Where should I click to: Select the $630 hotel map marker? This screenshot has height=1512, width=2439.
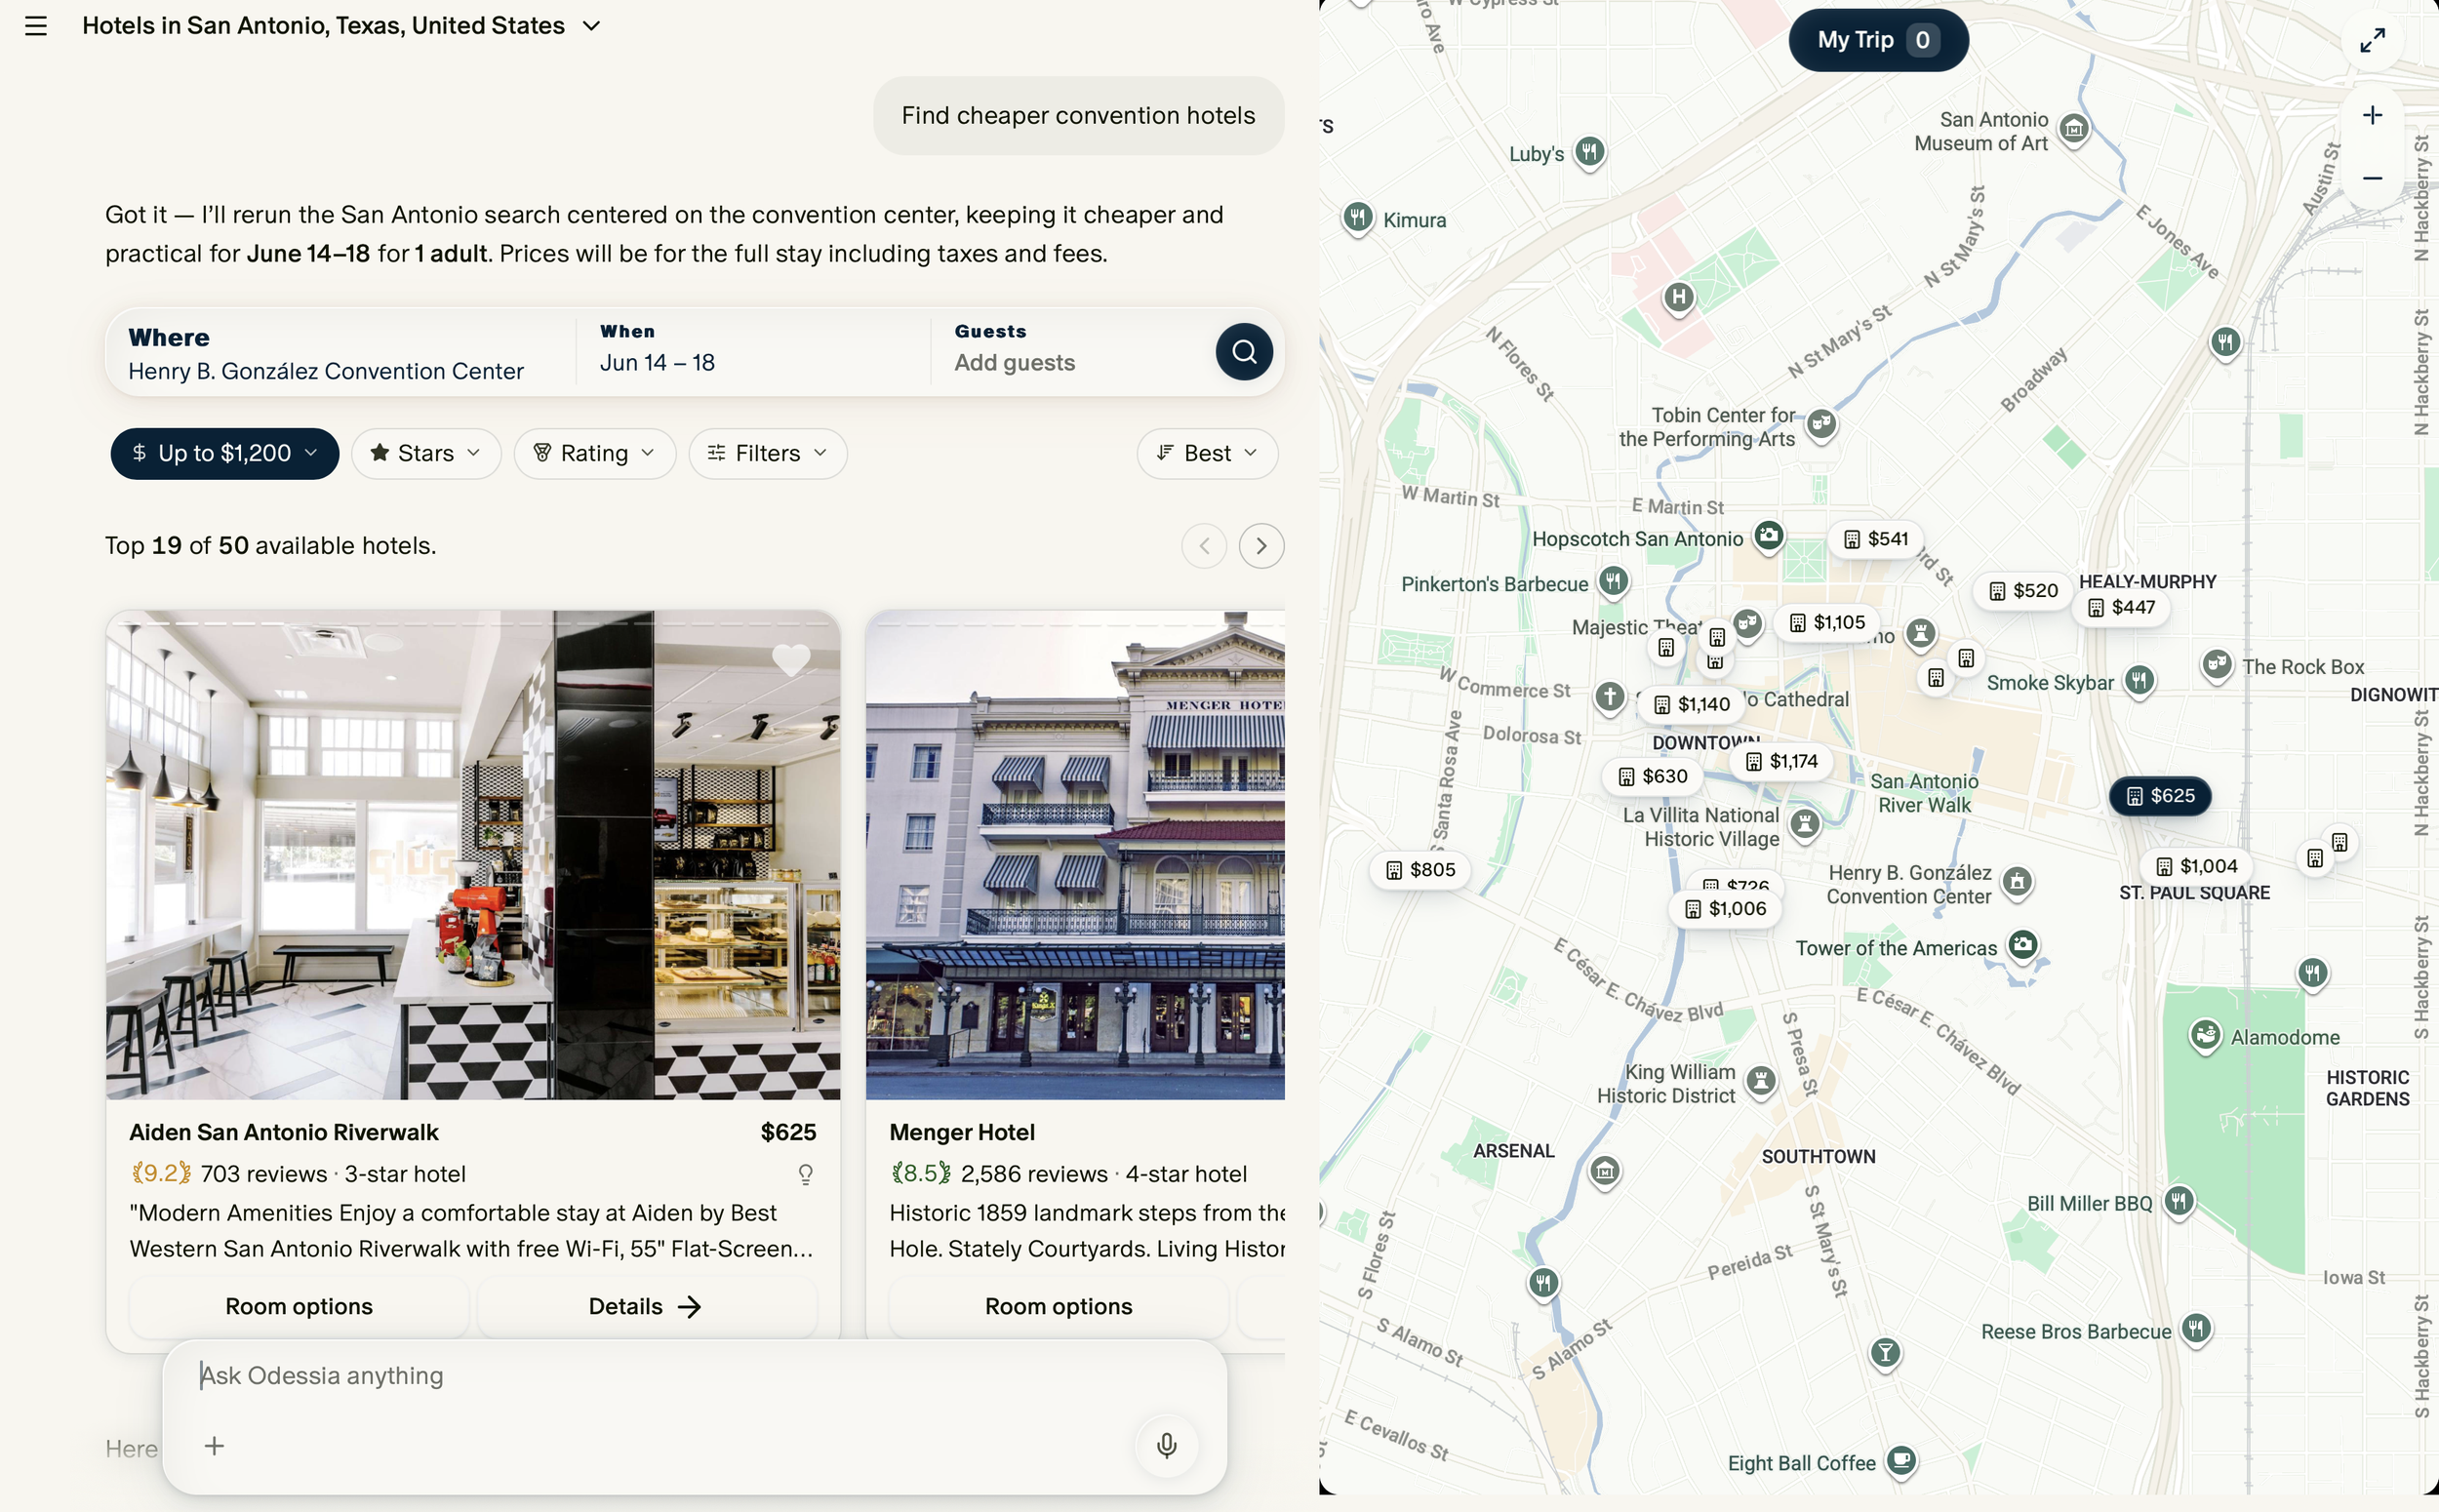[1652, 777]
